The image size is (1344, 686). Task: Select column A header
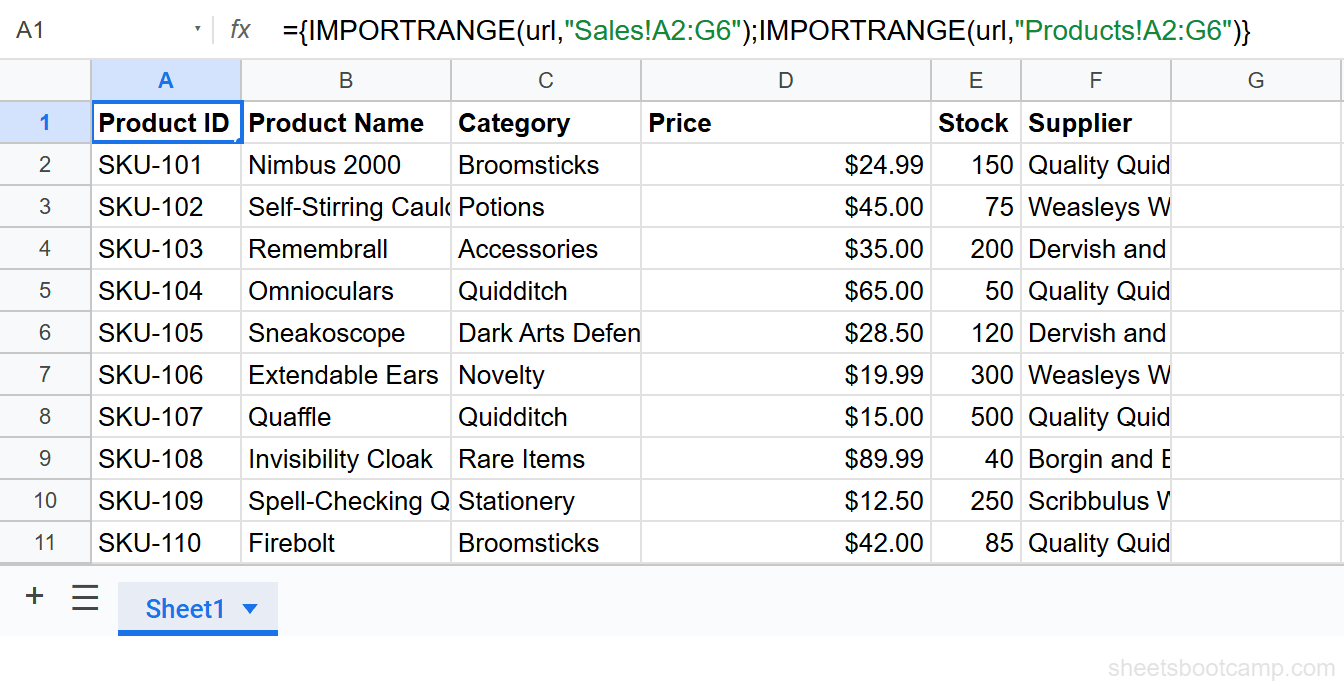[165, 80]
